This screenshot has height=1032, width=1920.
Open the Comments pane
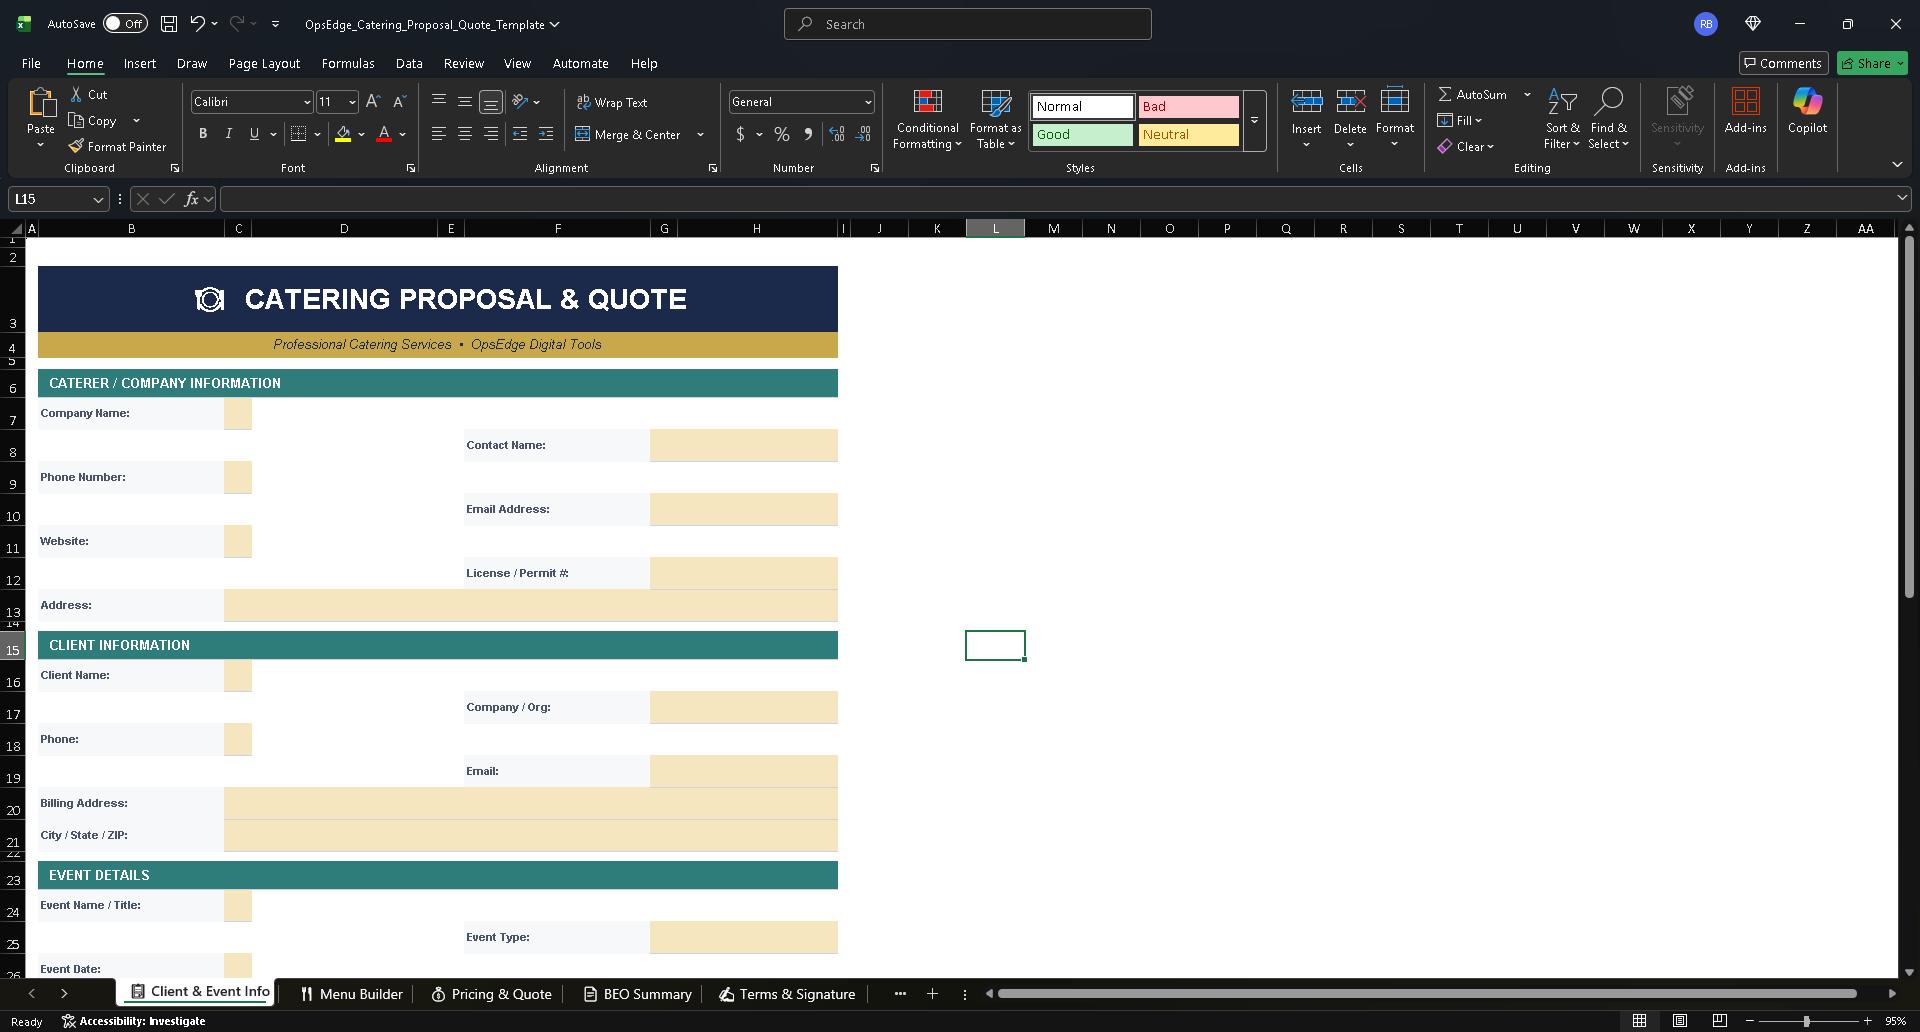1783,63
